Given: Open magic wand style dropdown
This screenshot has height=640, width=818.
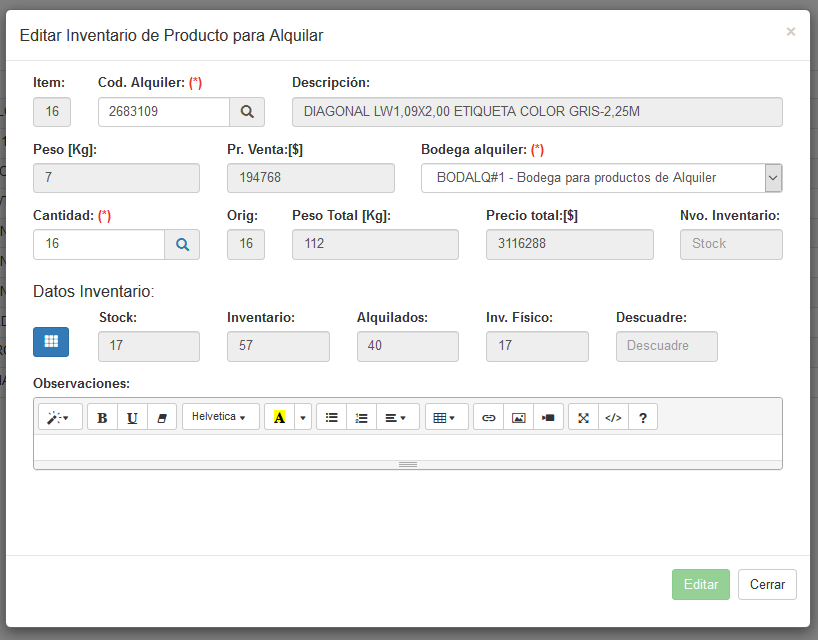Looking at the screenshot, I should [x=59, y=417].
